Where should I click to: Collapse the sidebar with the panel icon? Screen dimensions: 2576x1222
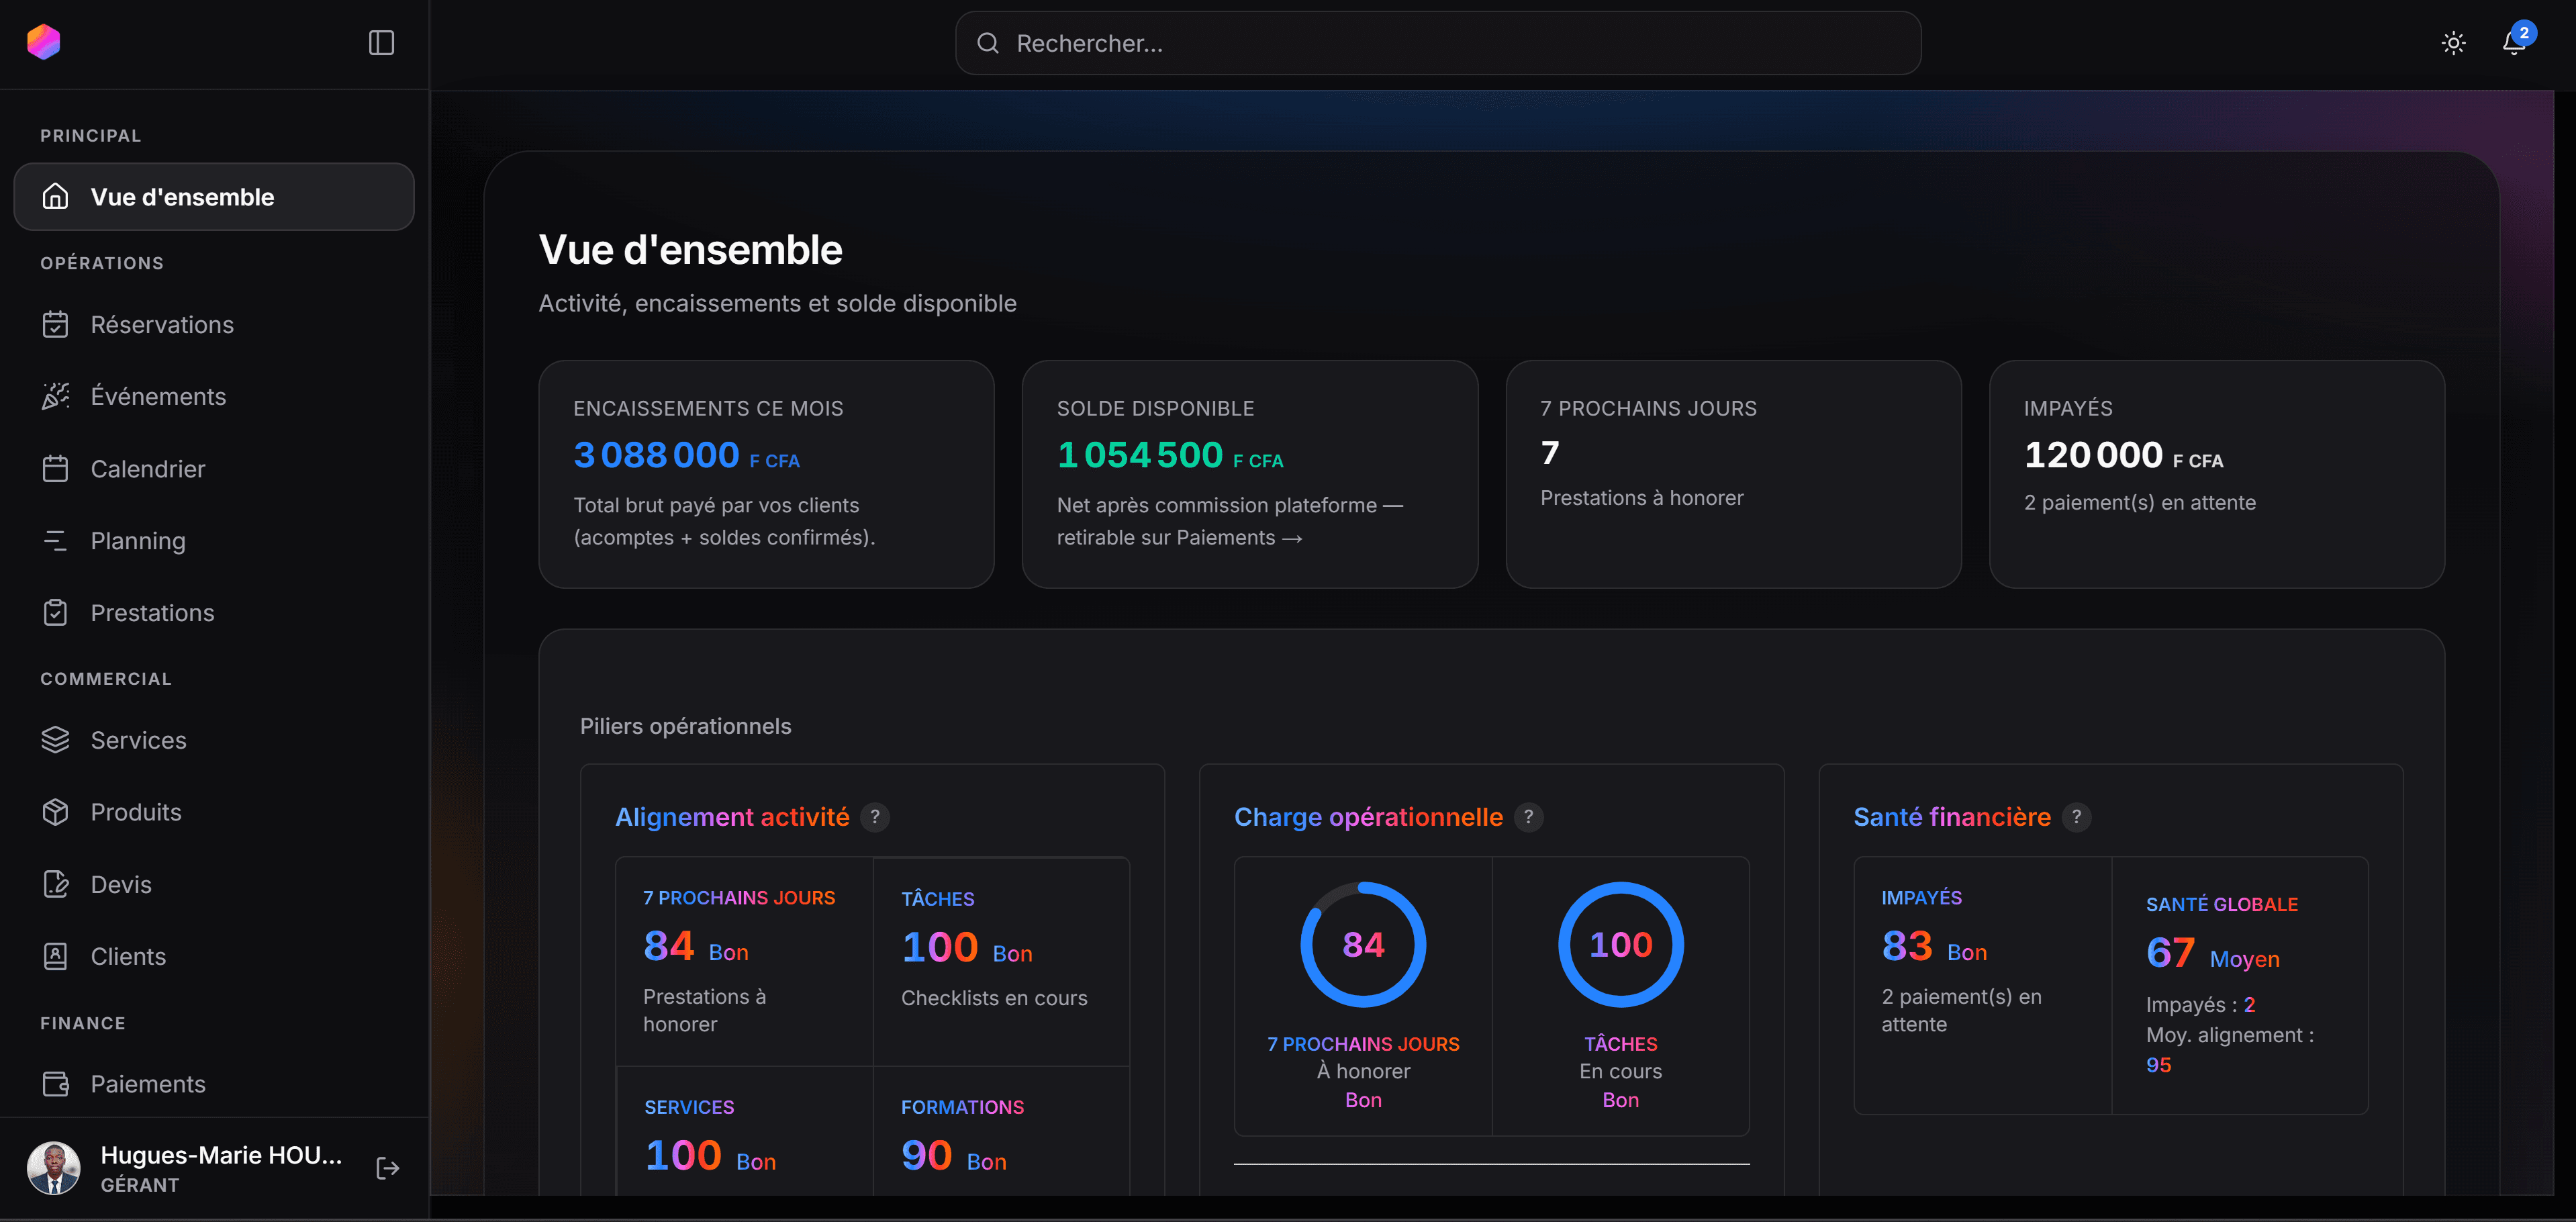click(381, 43)
